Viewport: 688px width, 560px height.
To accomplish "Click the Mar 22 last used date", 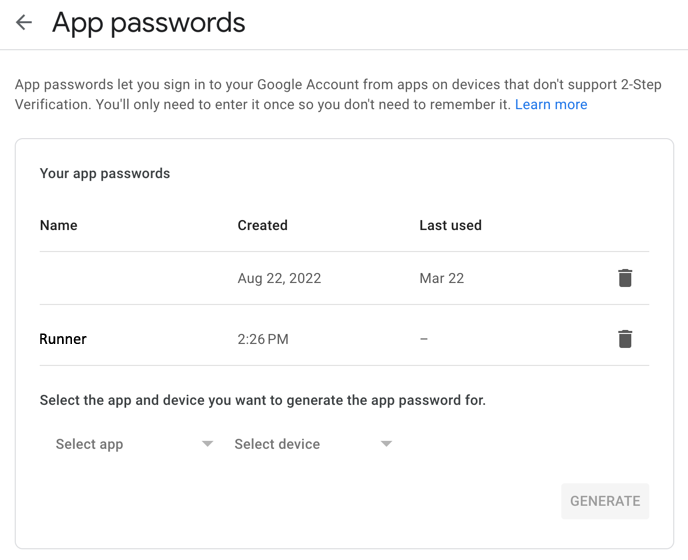I will click(442, 278).
